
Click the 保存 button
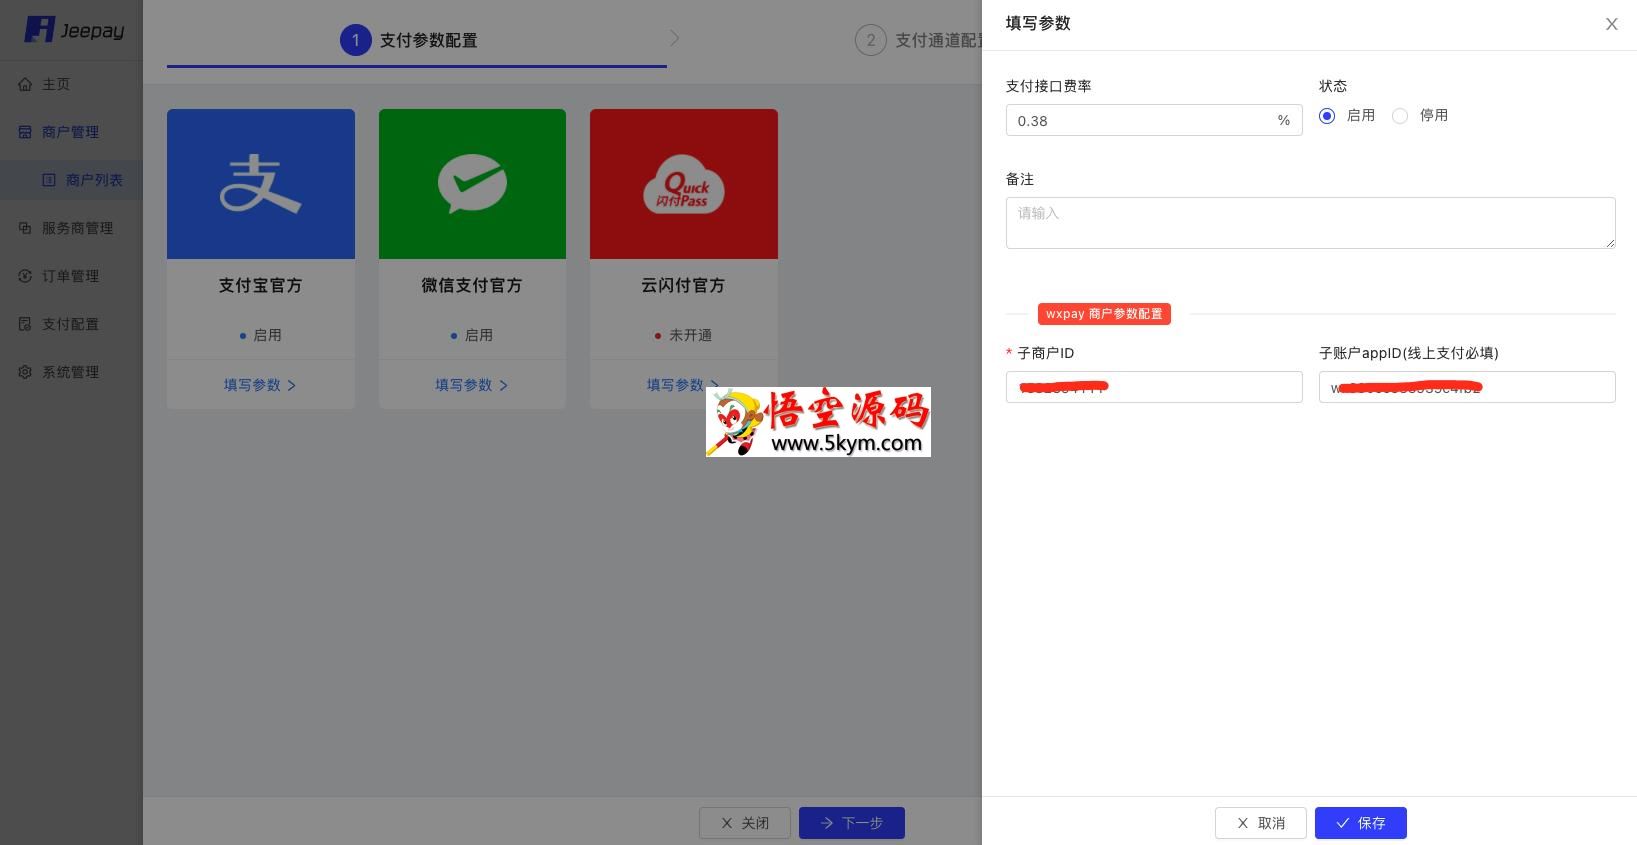[x=1361, y=823]
